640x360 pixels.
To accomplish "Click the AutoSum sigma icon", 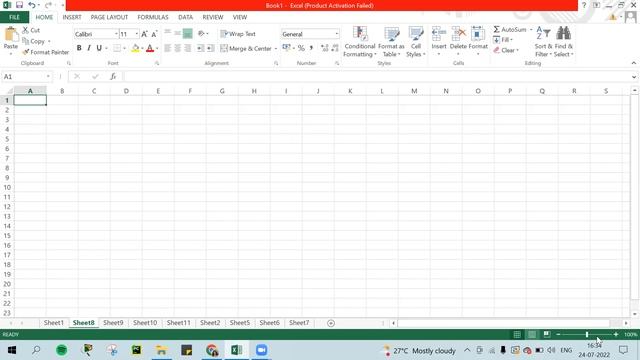I will [496, 29].
